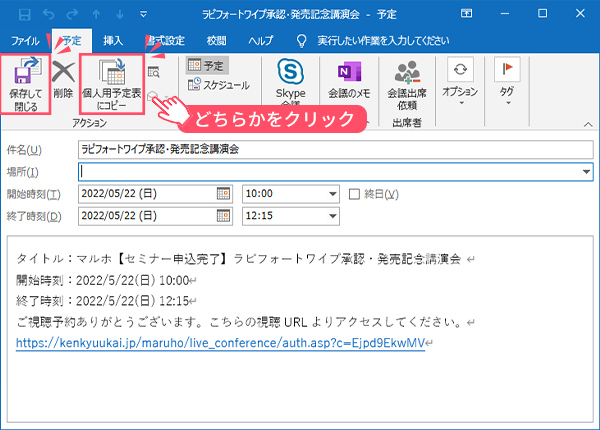Collapse the ribbon with the chevron
The image size is (600, 430).
pos(588,124)
